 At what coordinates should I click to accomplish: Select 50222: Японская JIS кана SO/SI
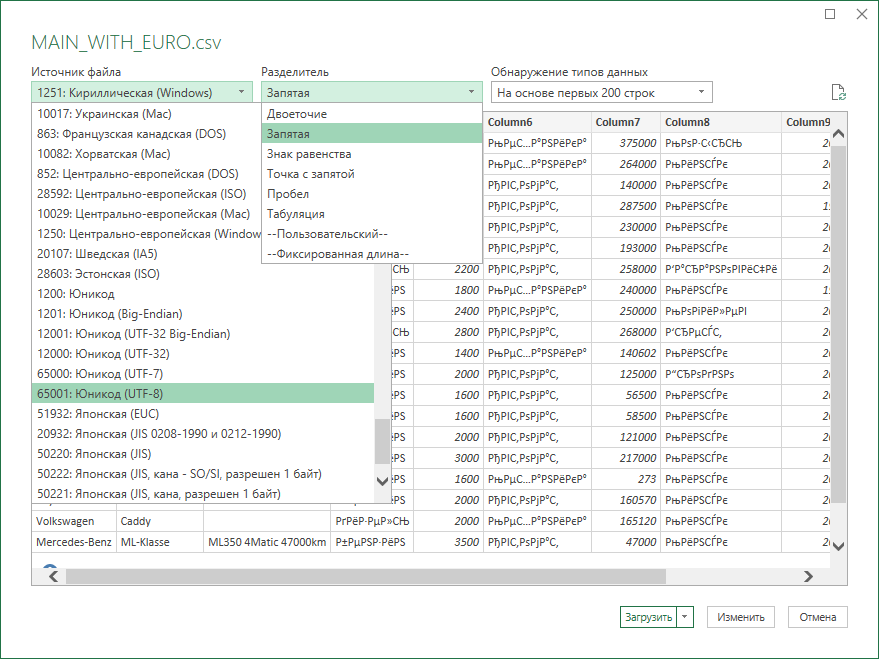tap(203, 474)
